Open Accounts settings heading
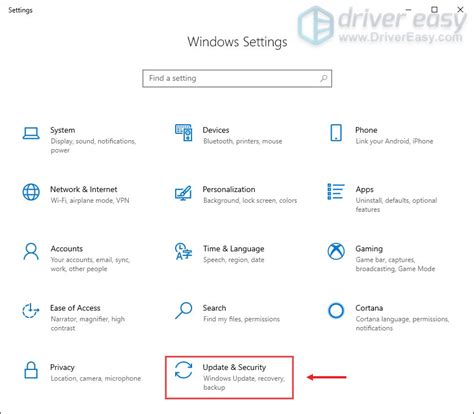 coord(67,249)
